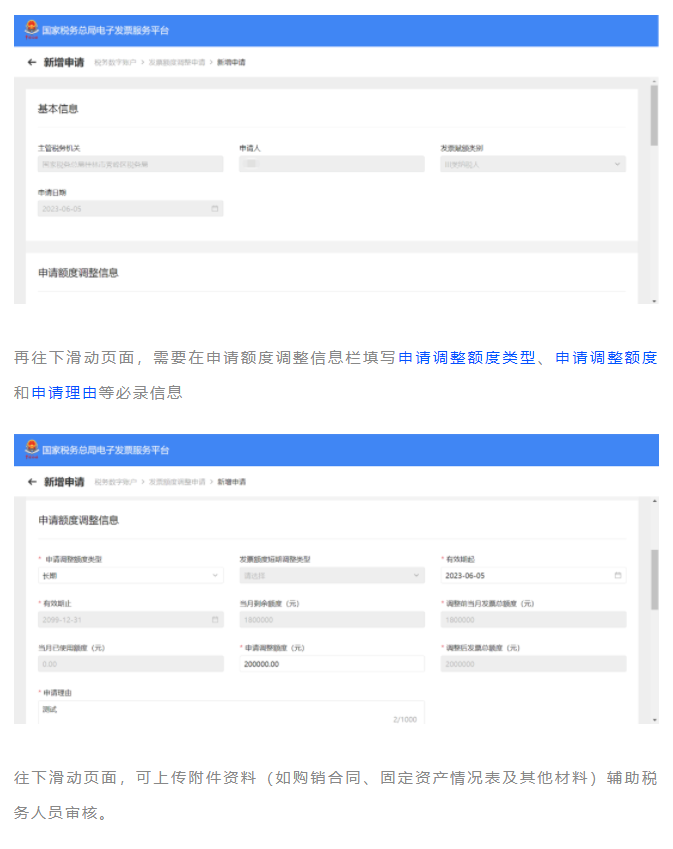Click the calendar icon in the 有效期止 field

tap(214, 620)
